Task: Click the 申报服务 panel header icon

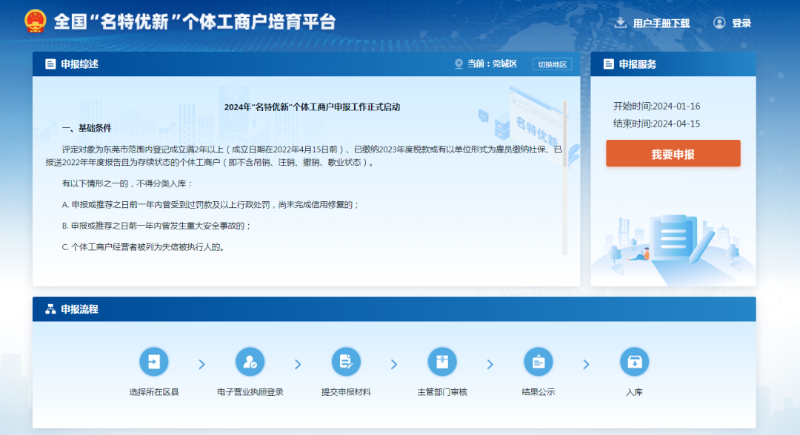Action: tap(607, 64)
